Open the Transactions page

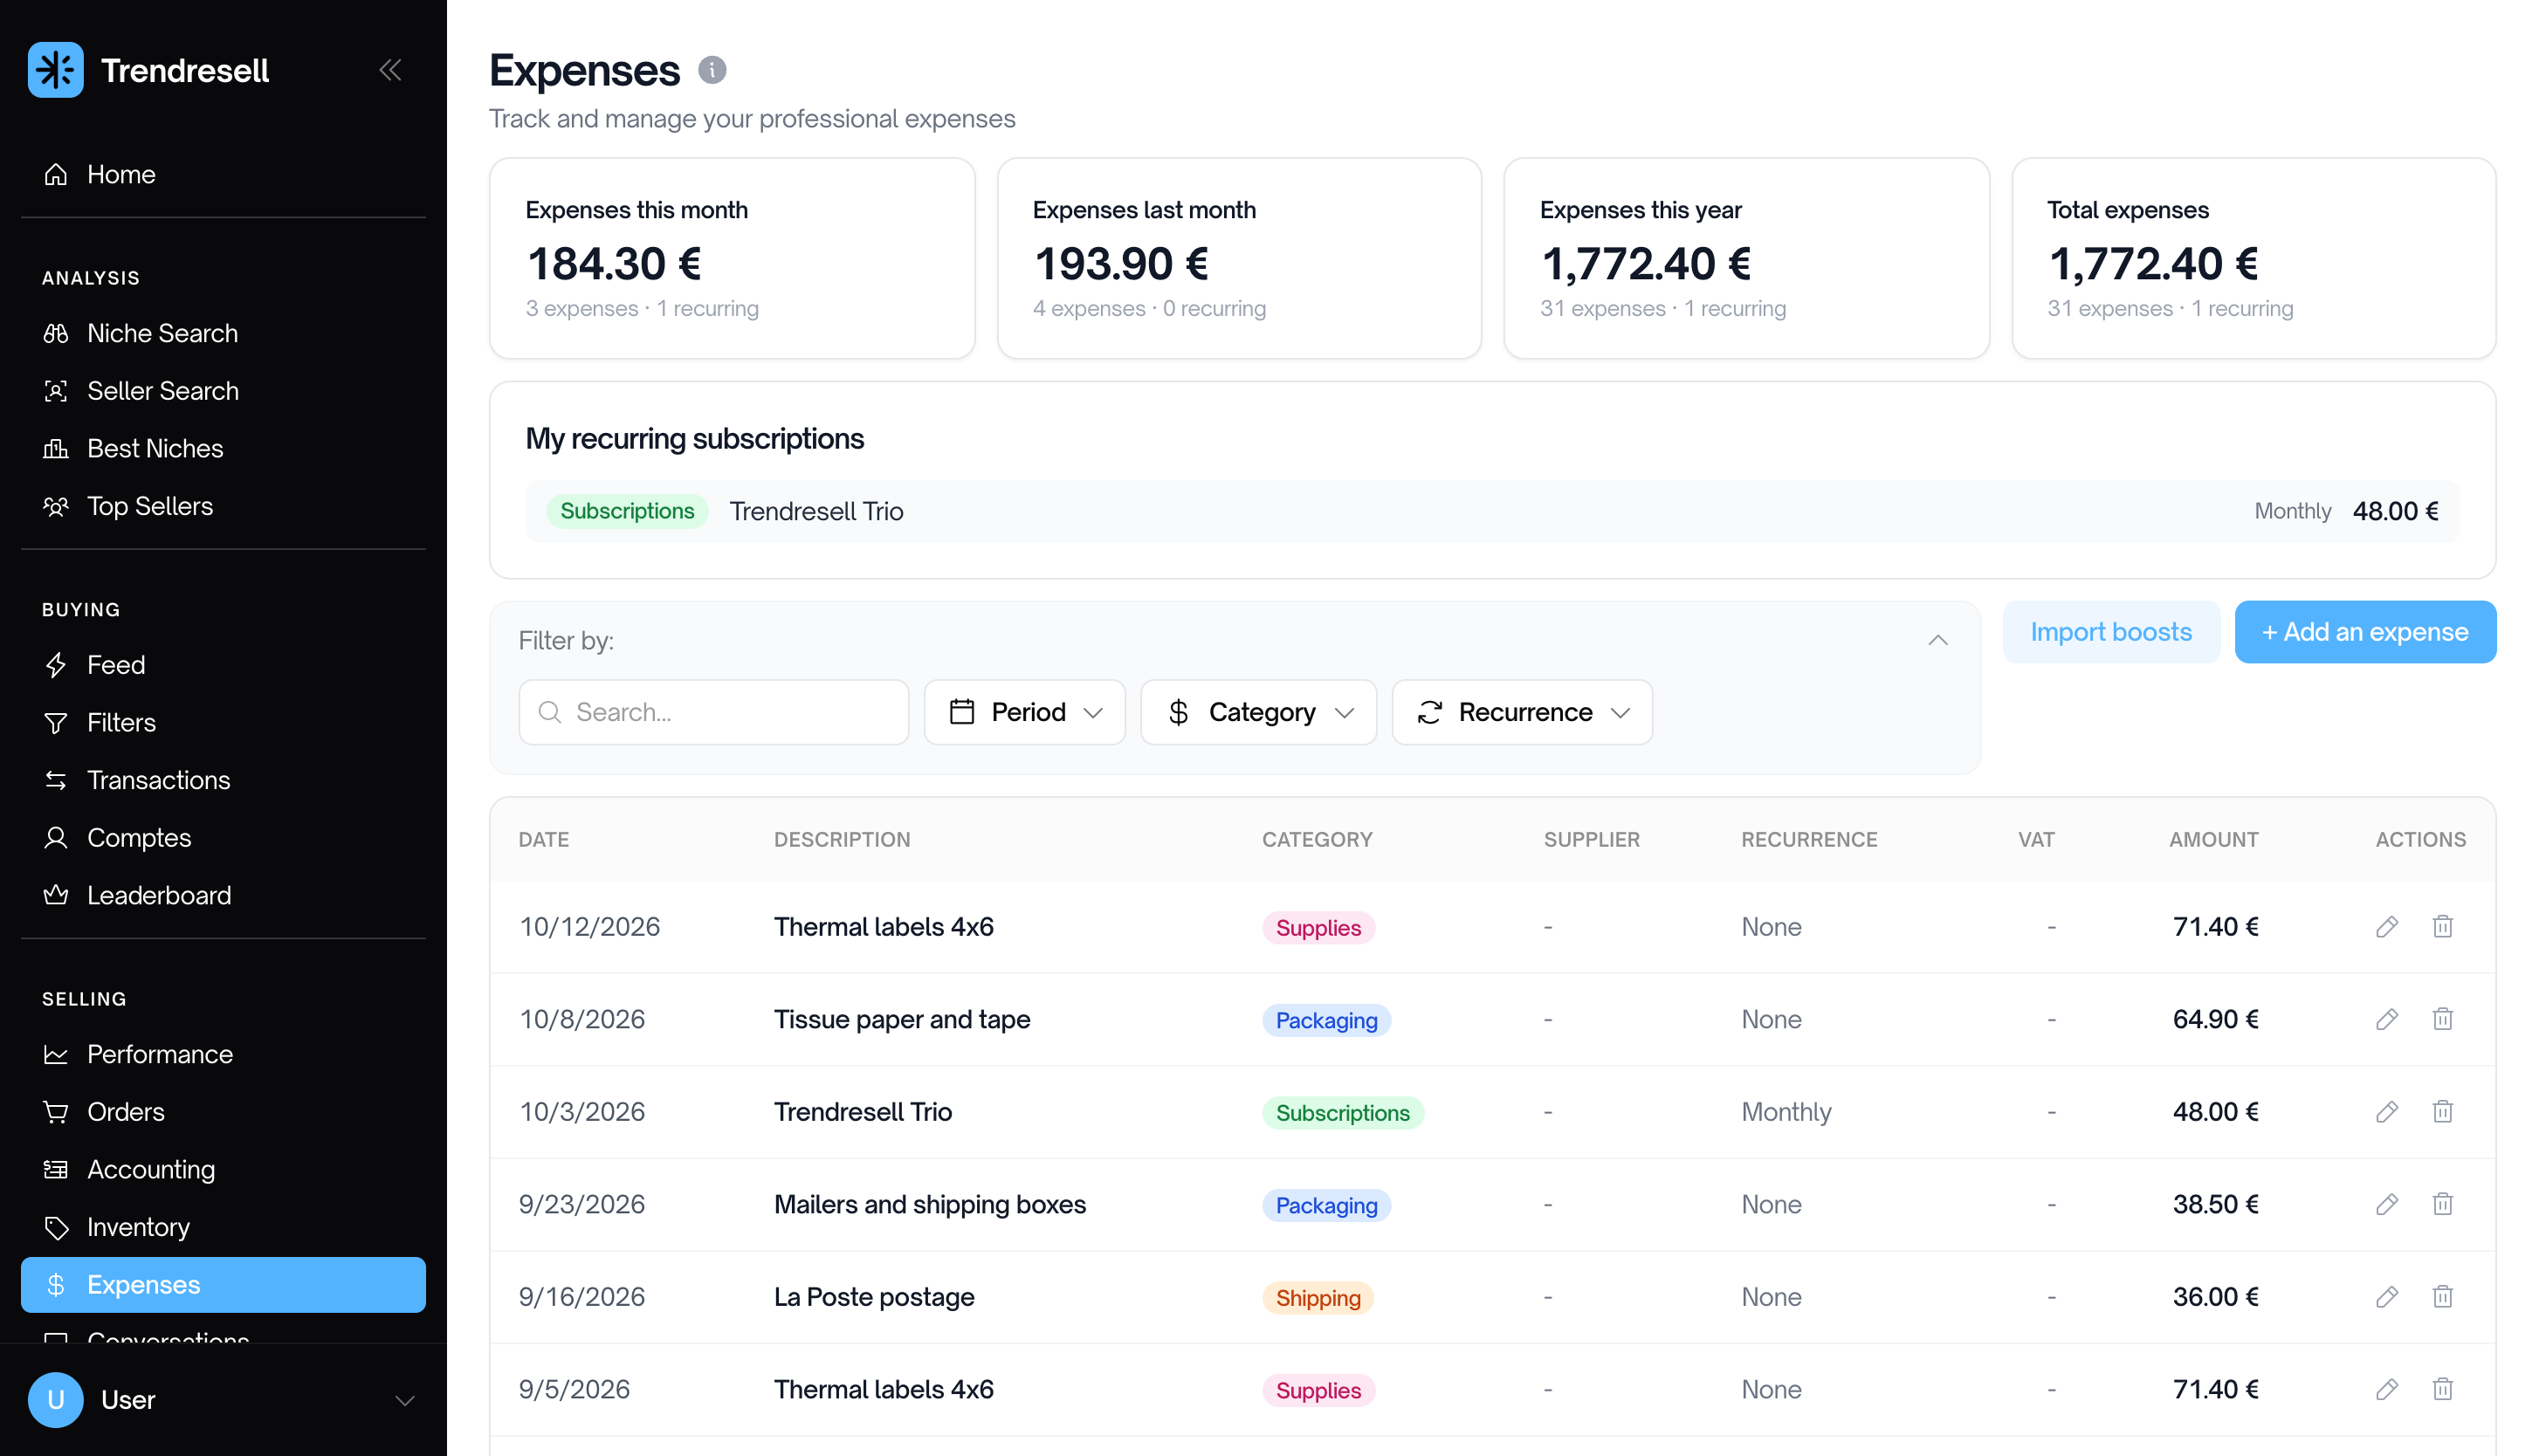tap(223, 780)
